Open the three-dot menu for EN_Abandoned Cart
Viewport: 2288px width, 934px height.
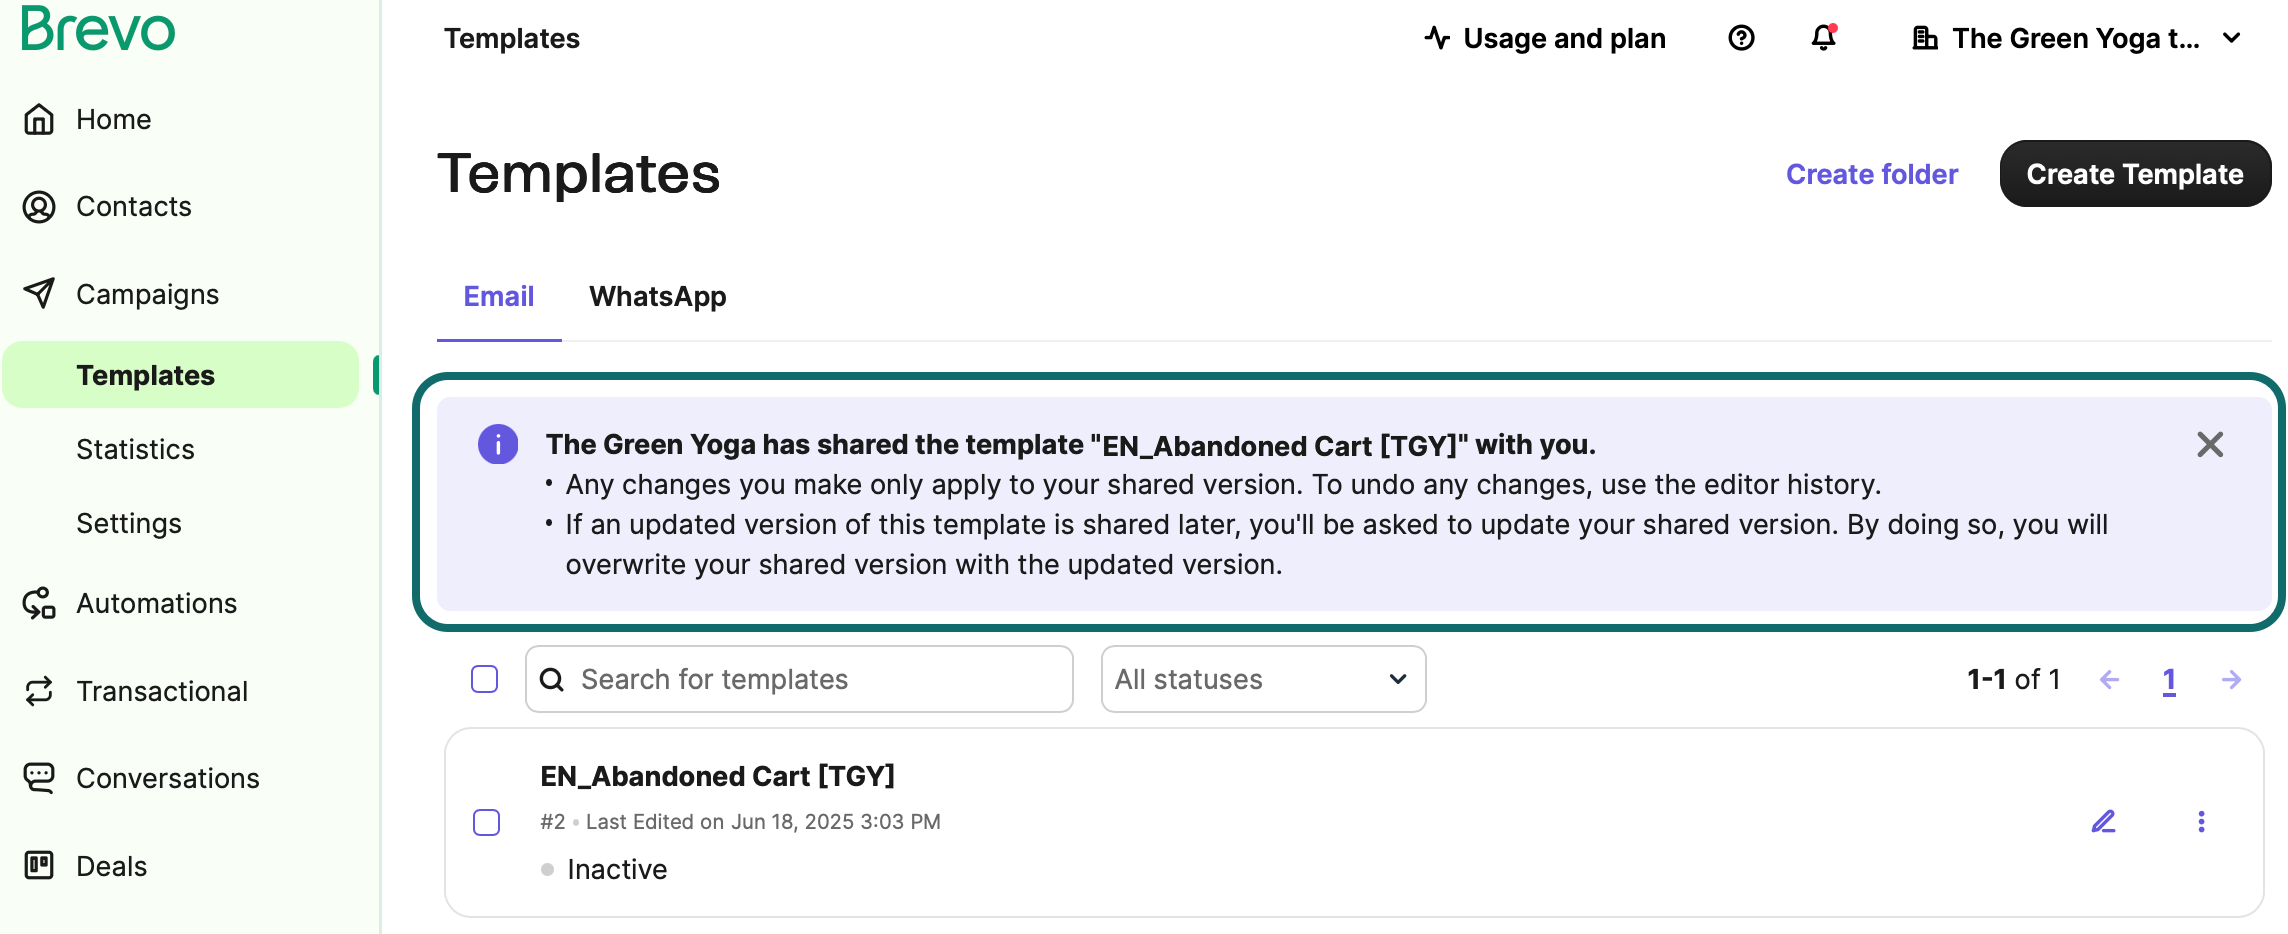(2201, 822)
